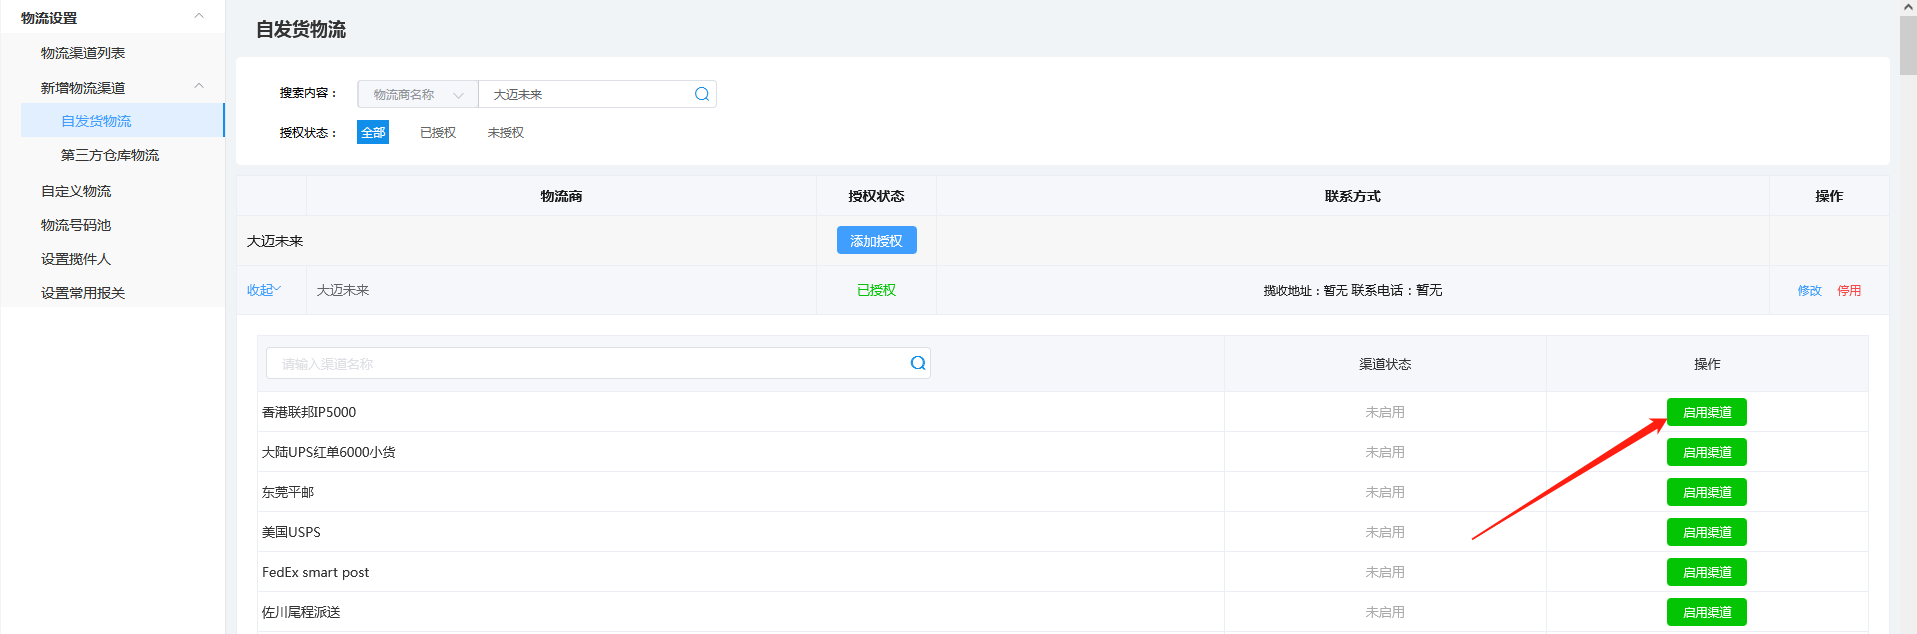
Task: Click the channel name search magnifier icon
Action: (917, 363)
